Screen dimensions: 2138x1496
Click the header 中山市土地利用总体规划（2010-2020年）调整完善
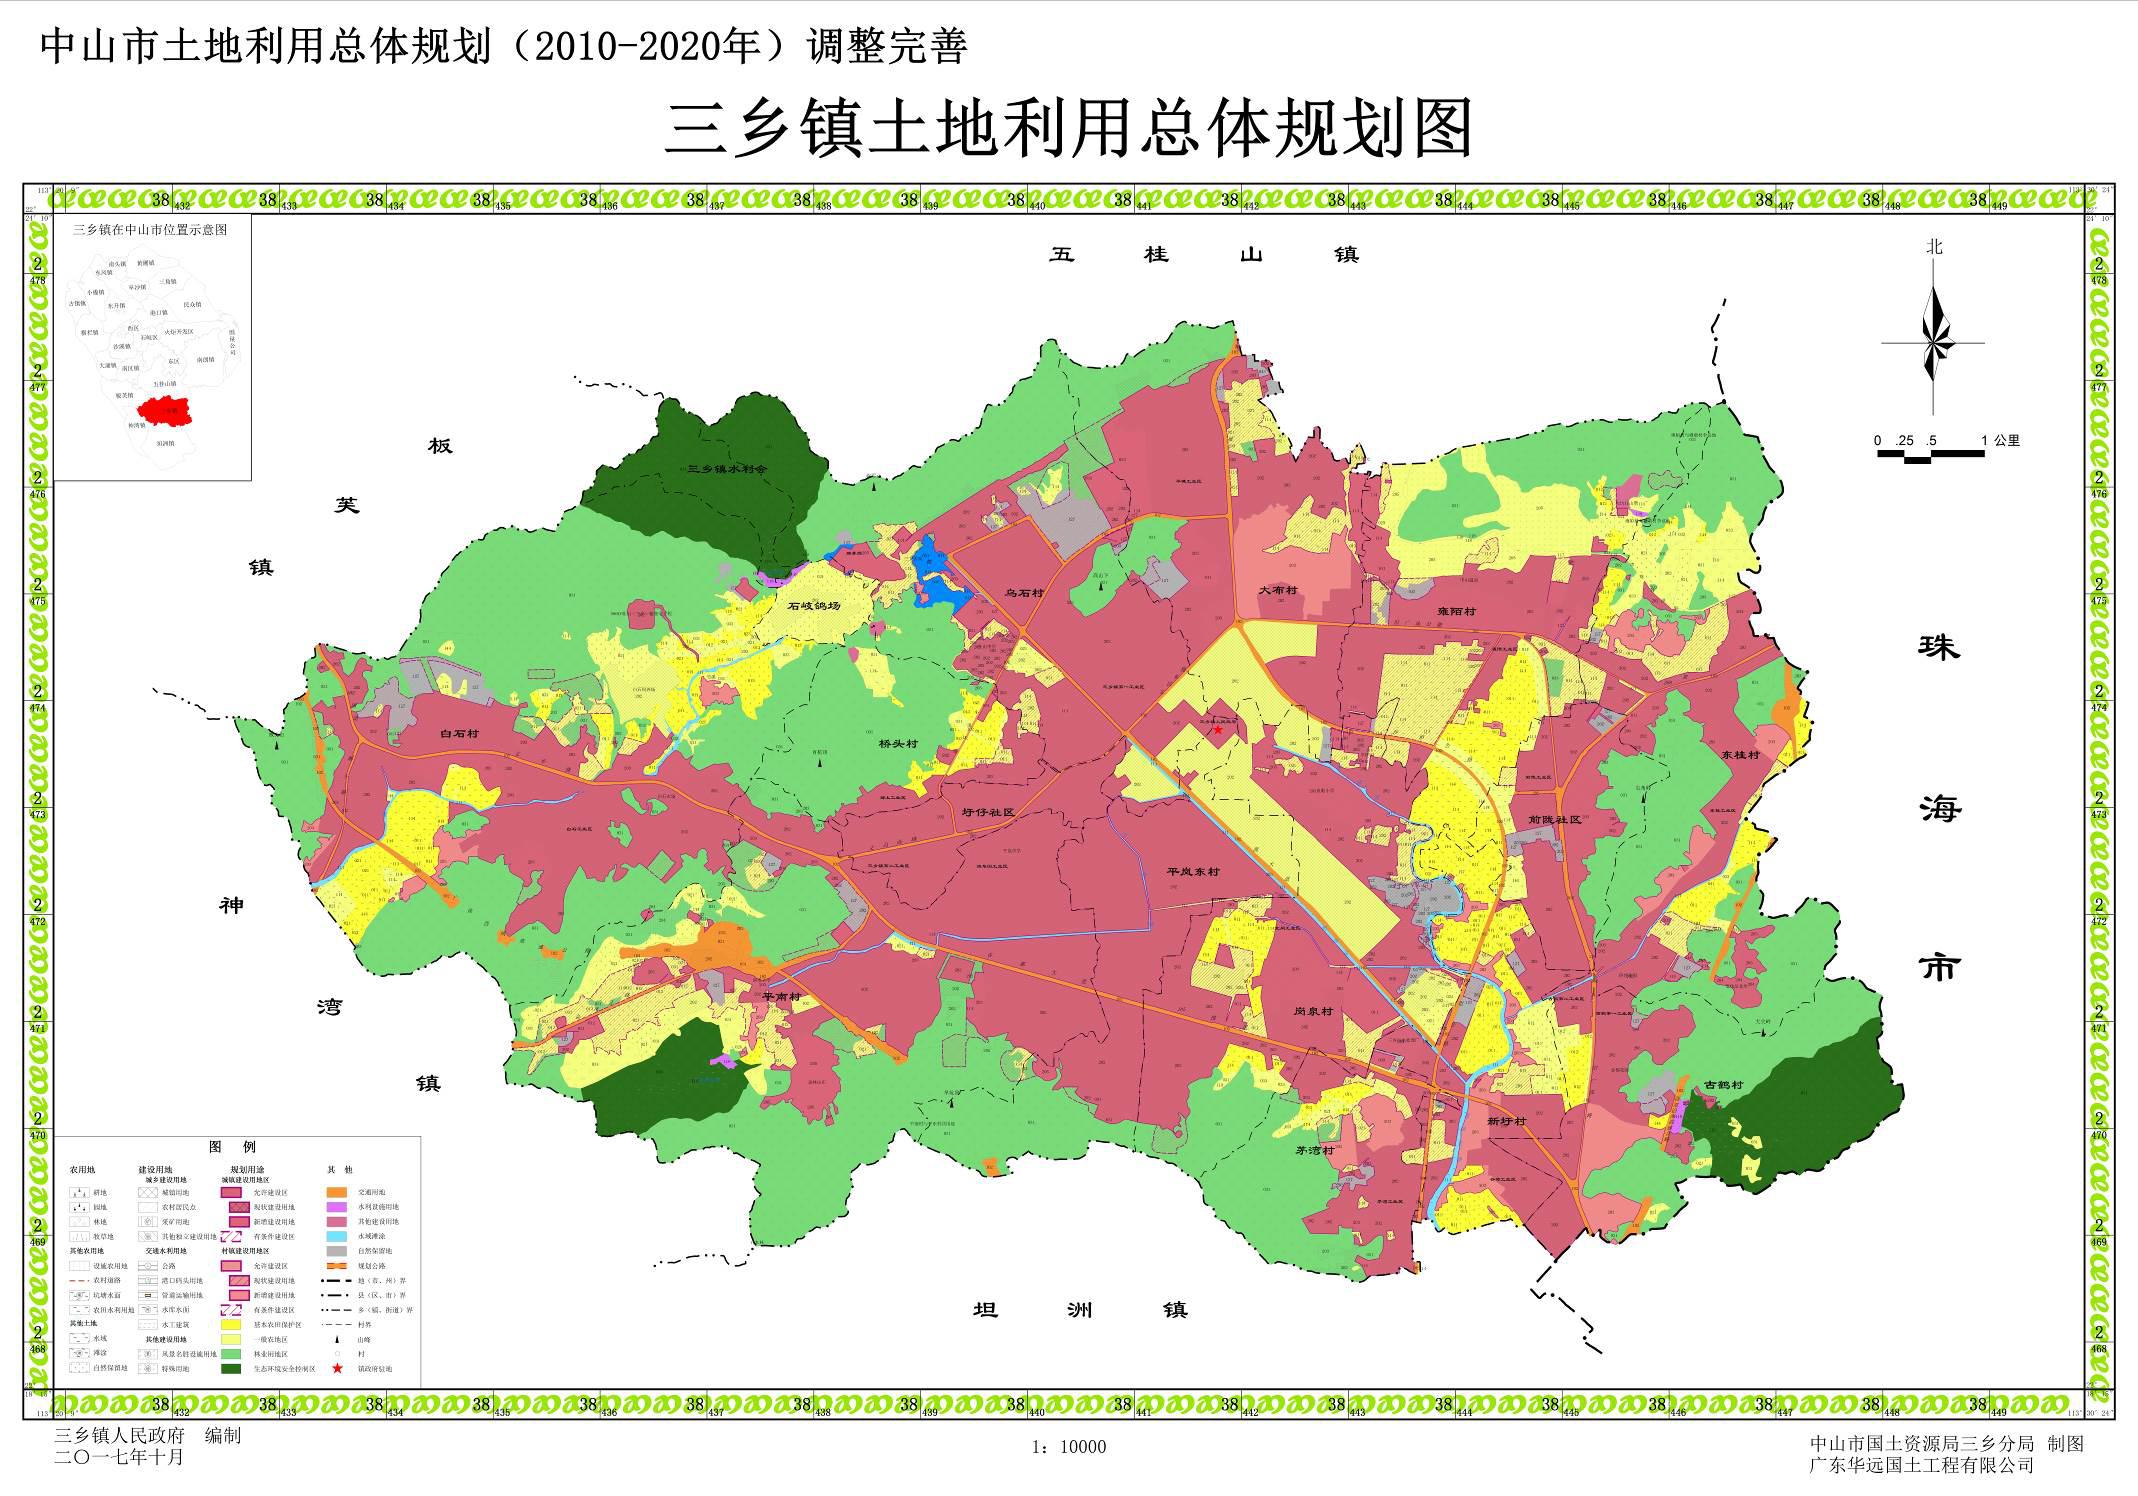point(505,44)
